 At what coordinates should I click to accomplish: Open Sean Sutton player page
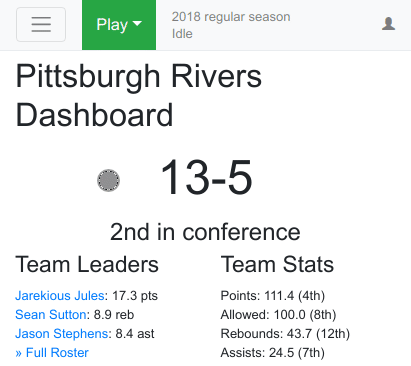coord(51,315)
